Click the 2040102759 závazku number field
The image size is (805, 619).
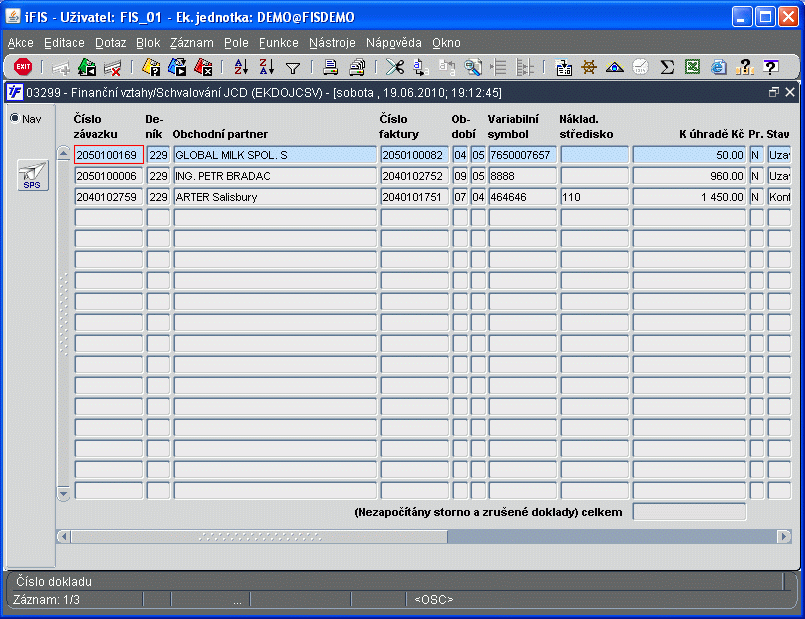[108, 197]
